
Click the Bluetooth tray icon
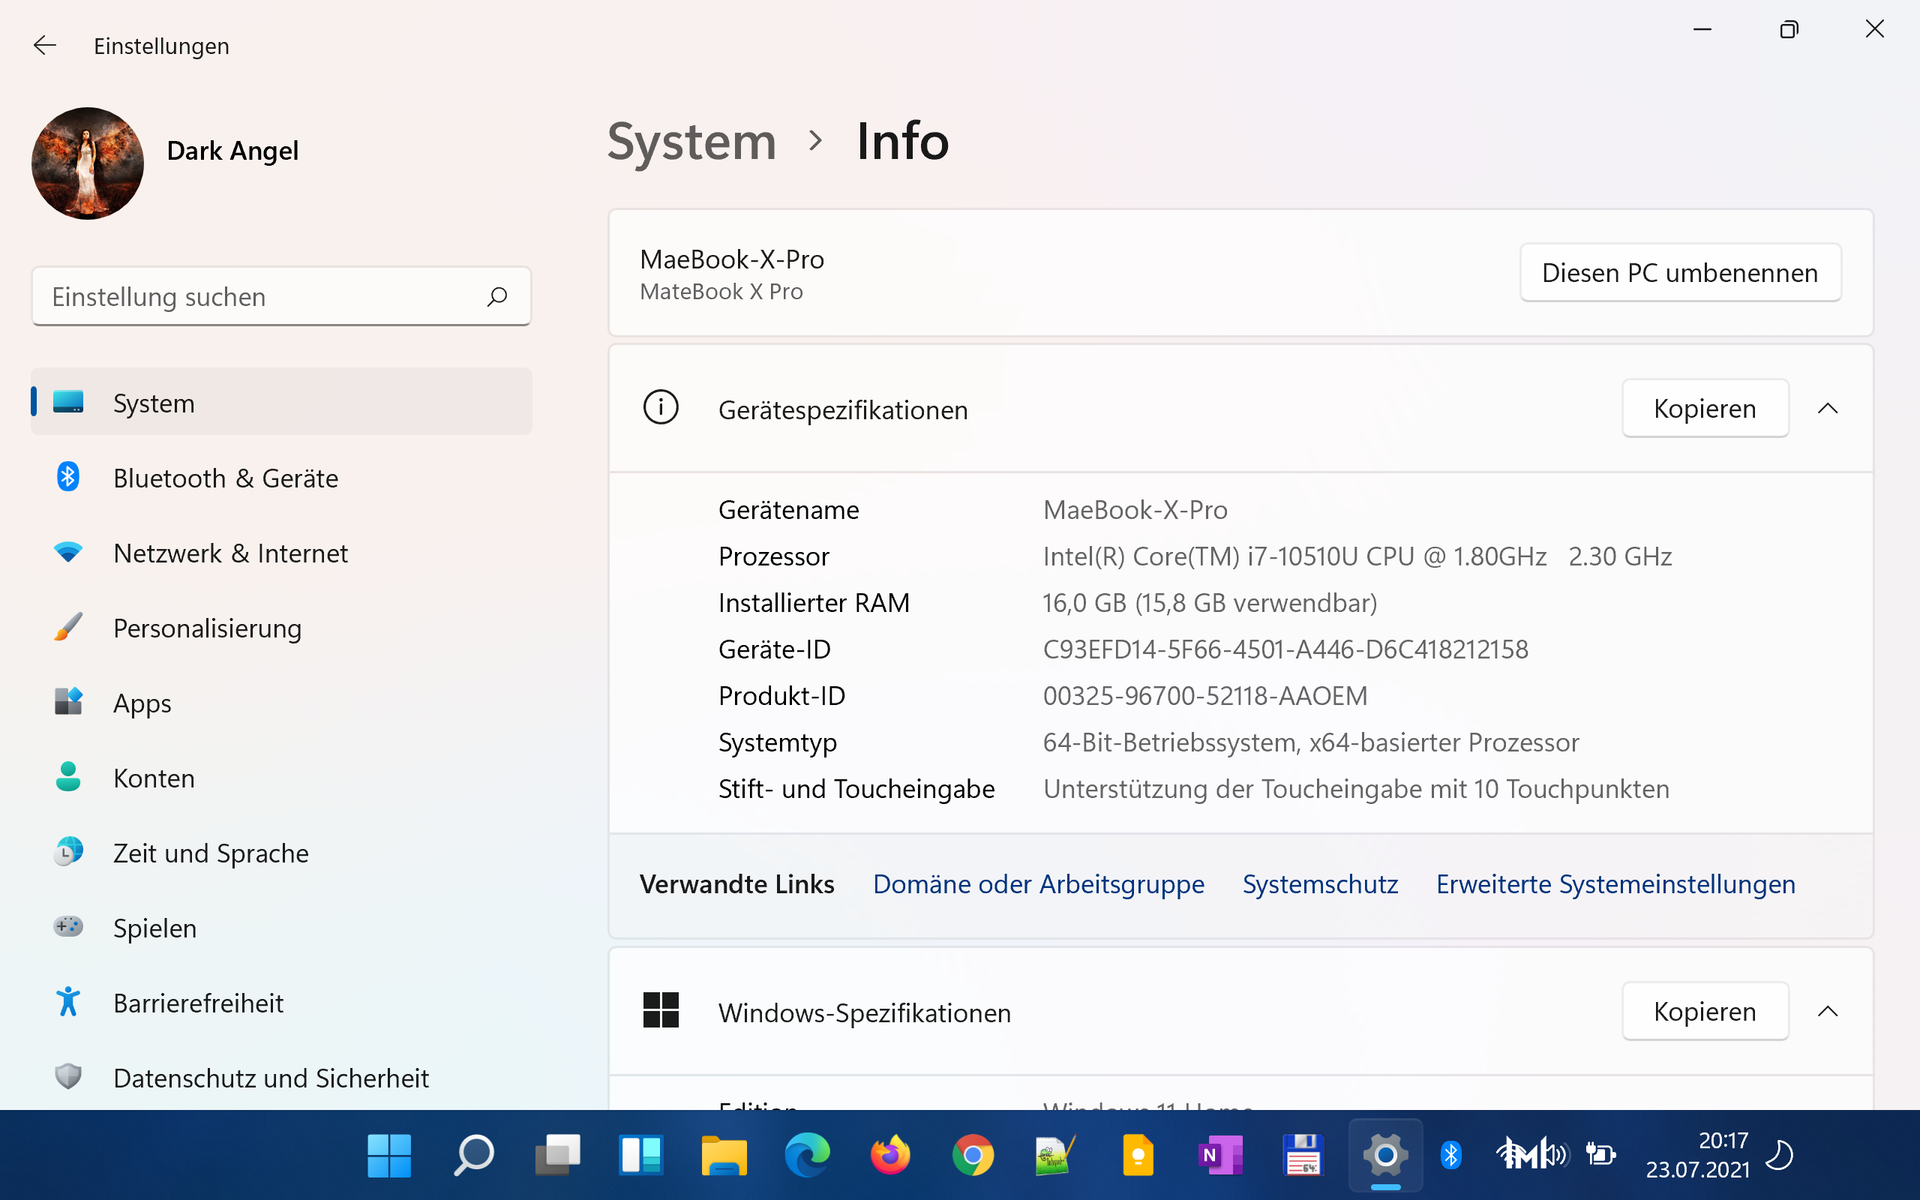coord(1451,1156)
